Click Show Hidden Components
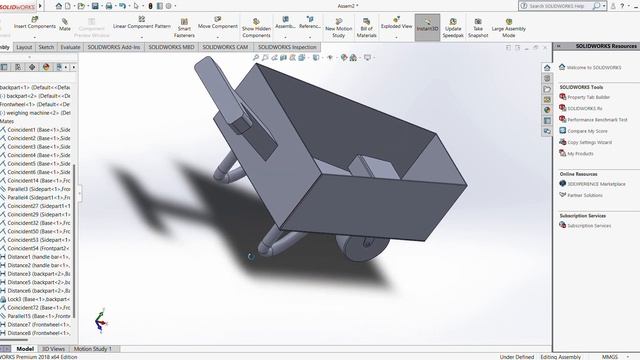 [x=256, y=28]
